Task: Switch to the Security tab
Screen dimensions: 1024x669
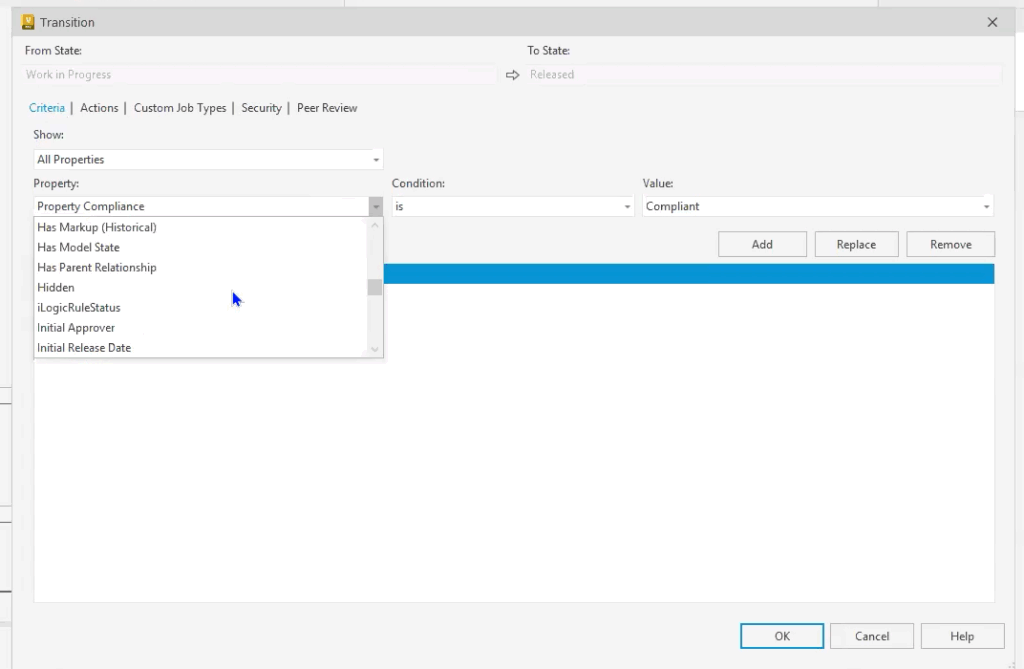Action: [x=261, y=108]
